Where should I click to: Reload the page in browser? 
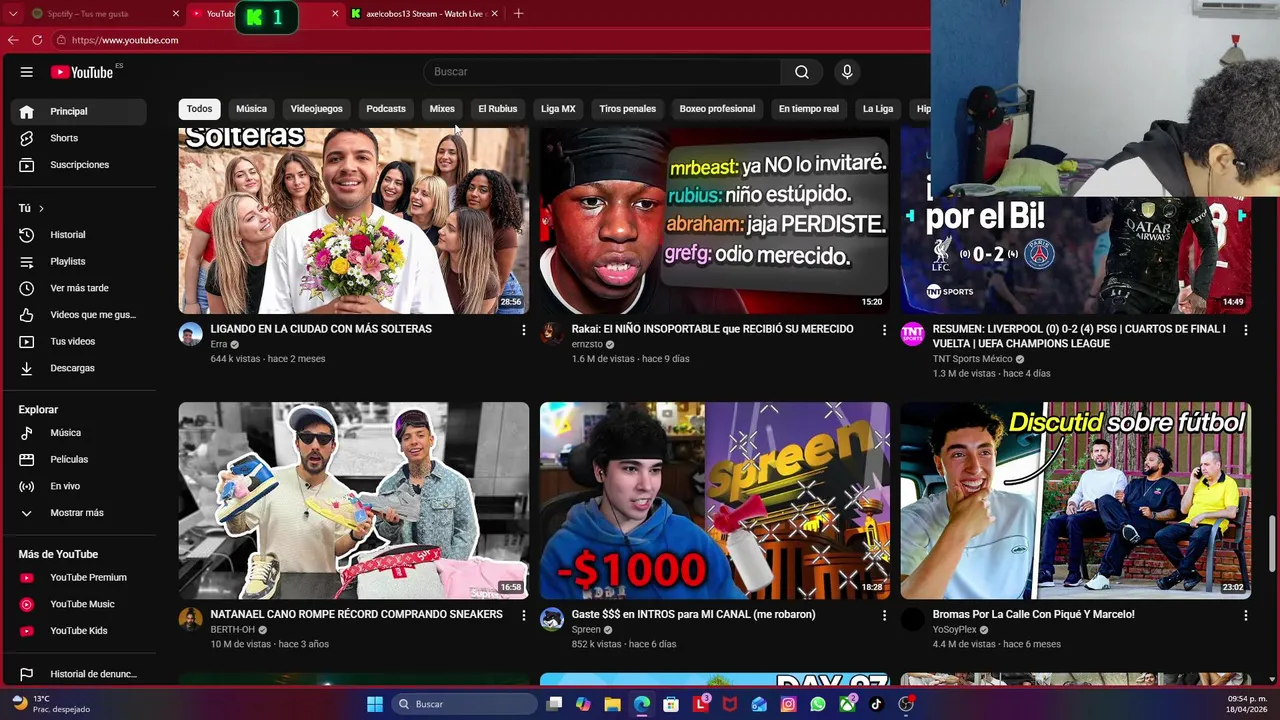(x=37, y=40)
